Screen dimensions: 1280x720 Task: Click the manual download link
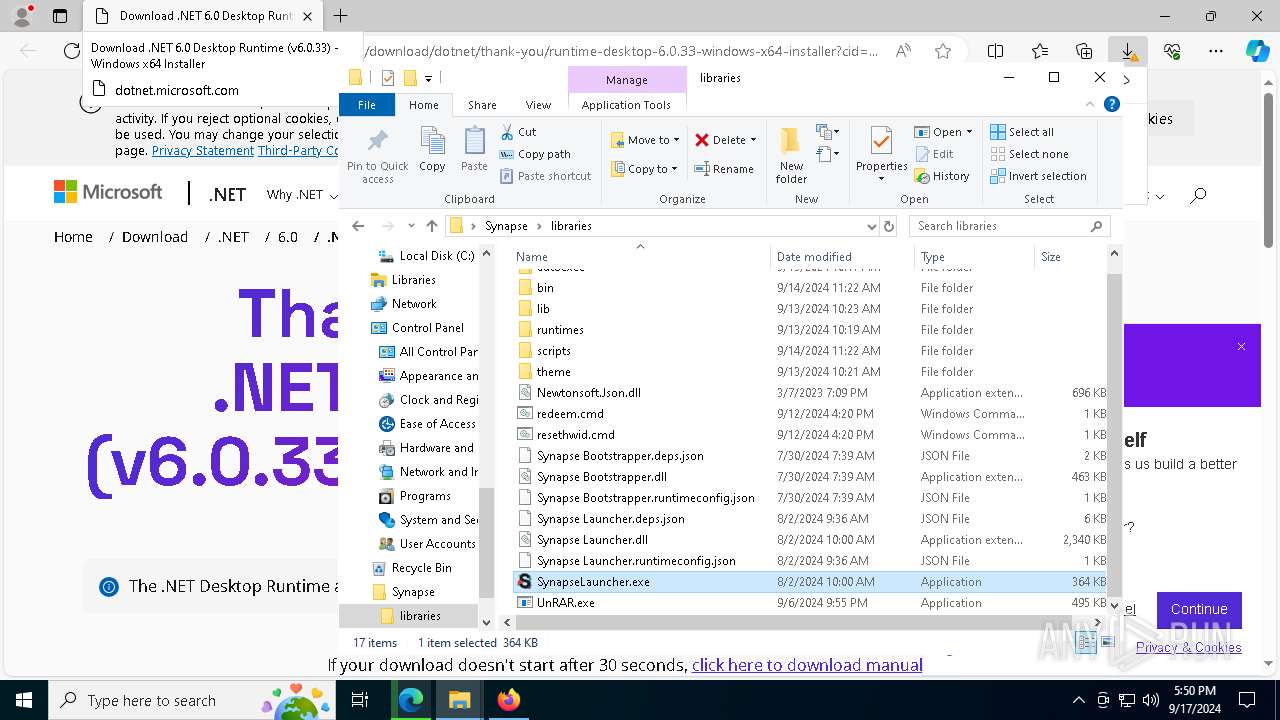click(807, 665)
